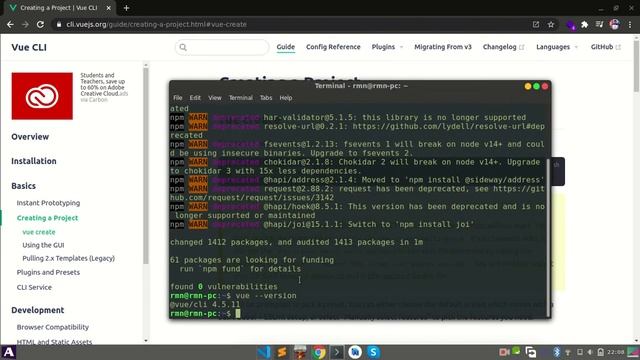Launch VS Code from taskbar

pos(264,352)
